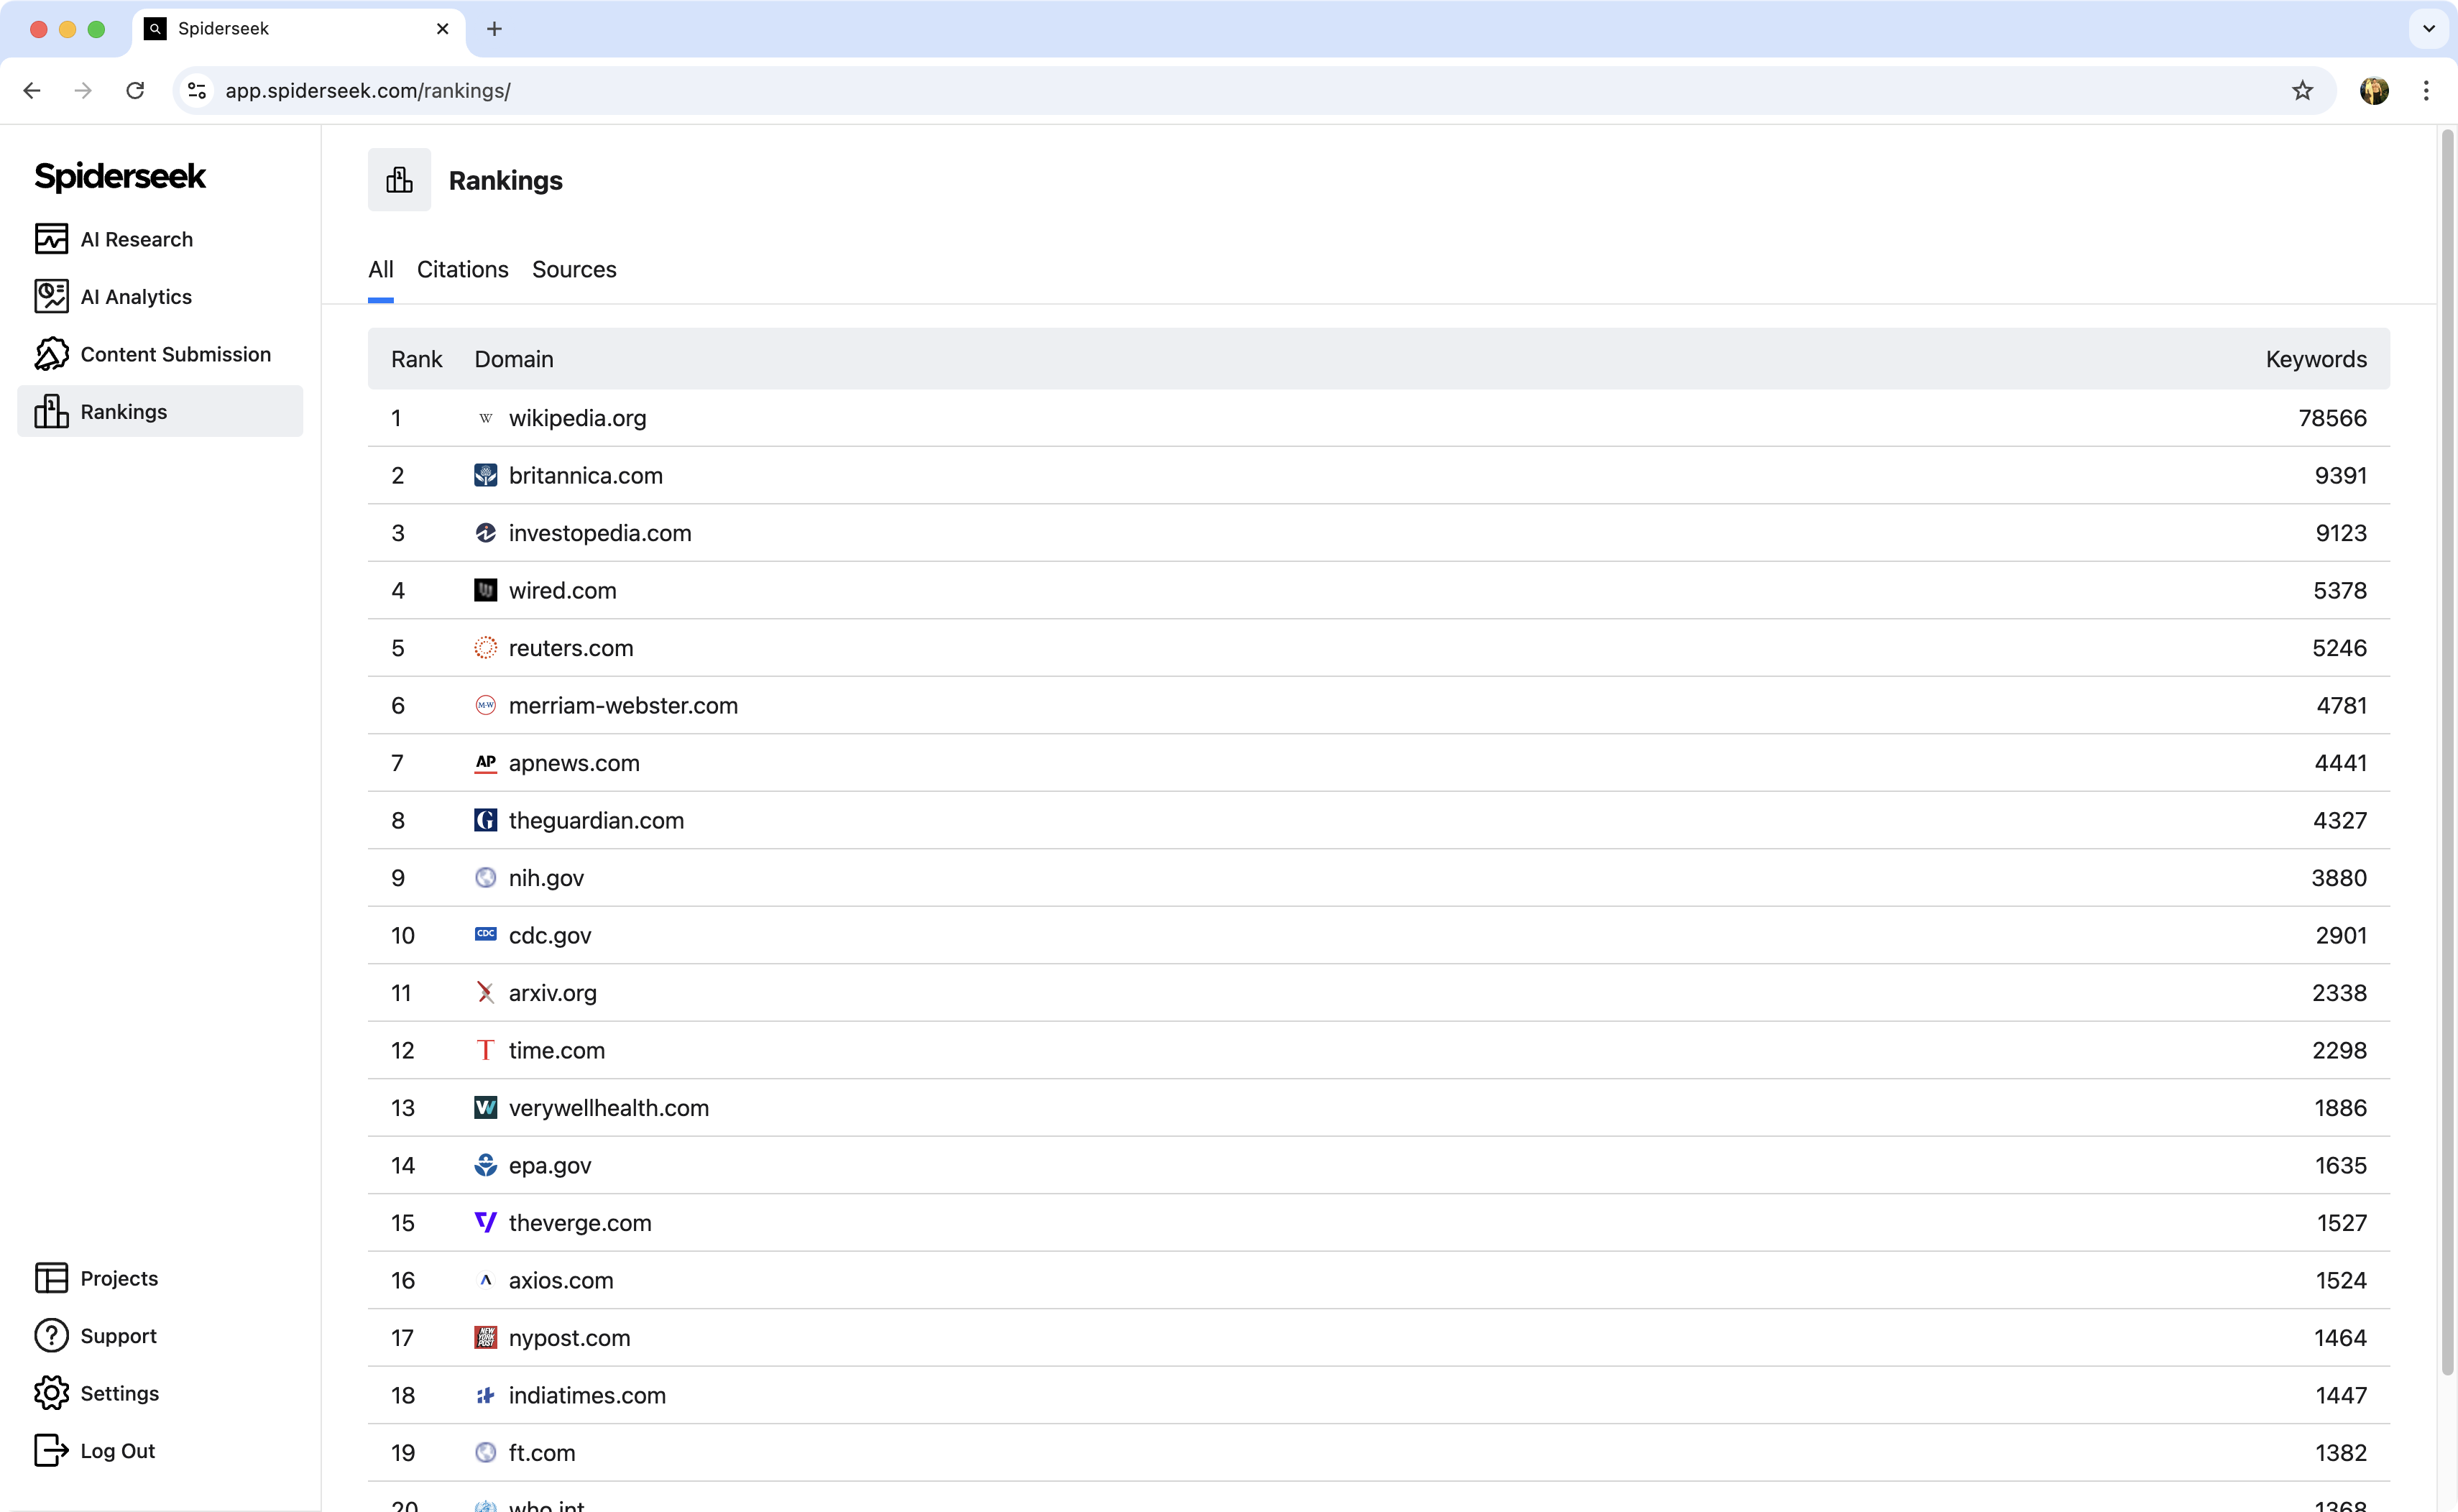The height and width of the screenshot is (1512, 2458).
Task: Click the theguardian.com favicon
Action: (485, 820)
